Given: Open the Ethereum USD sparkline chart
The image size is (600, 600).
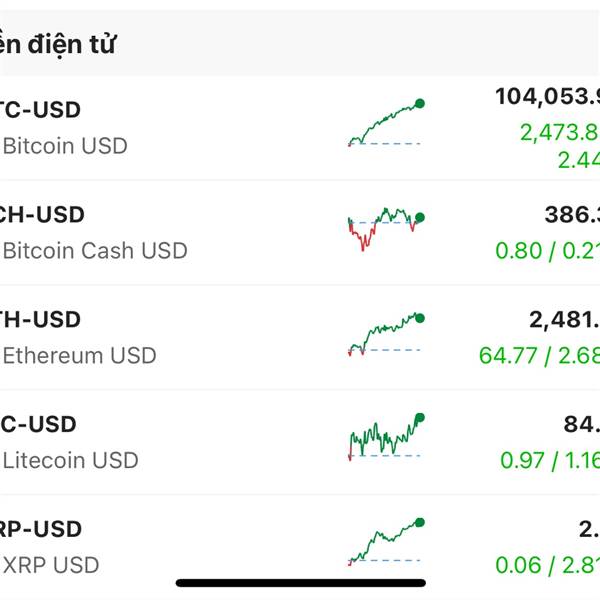Looking at the screenshot, I should pyautogui.click(x=386, y=334).
